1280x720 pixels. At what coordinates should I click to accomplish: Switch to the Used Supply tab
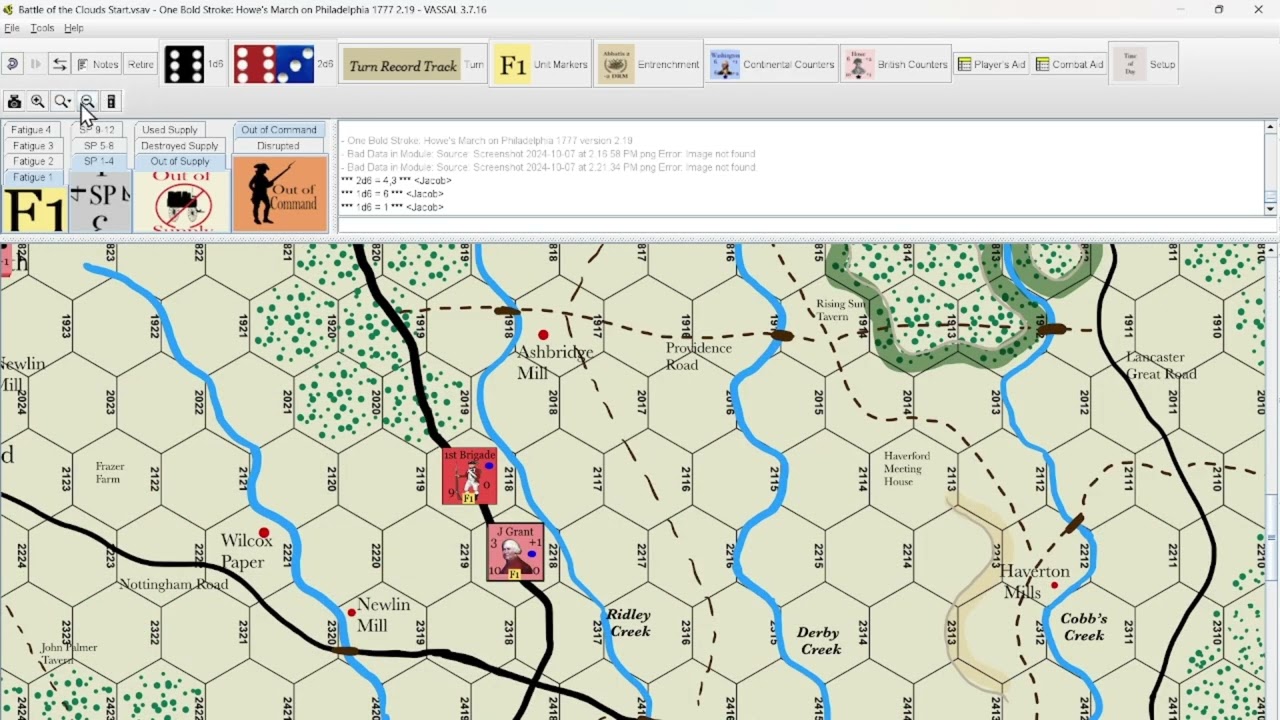tap(169, 129)
